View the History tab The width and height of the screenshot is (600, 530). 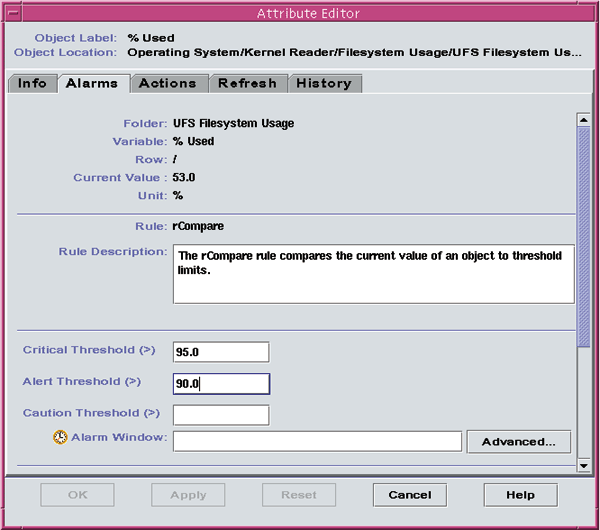(324, 83)
